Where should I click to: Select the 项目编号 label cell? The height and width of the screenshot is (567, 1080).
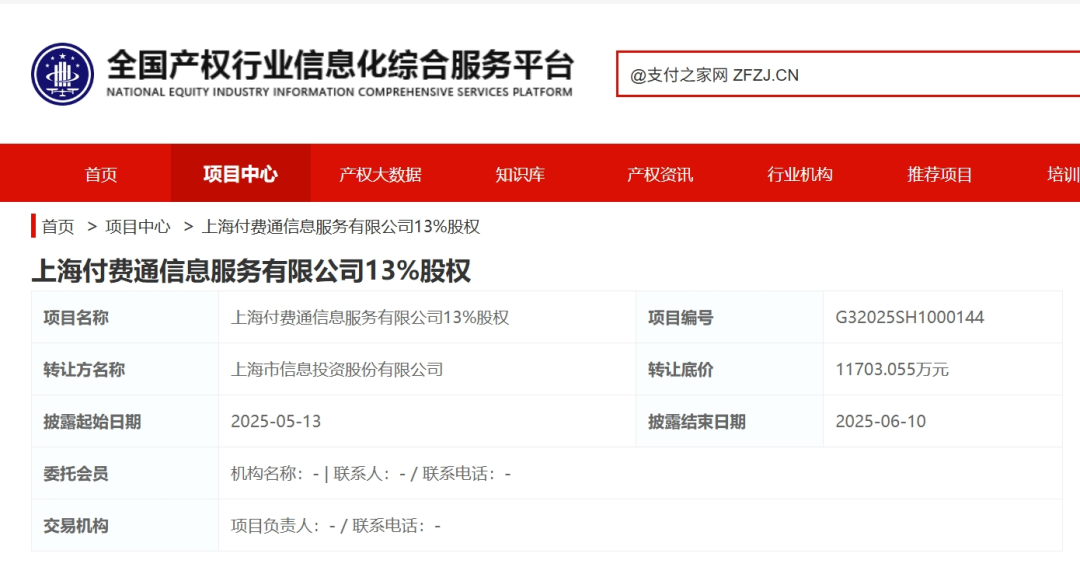[x=729, y=318]
